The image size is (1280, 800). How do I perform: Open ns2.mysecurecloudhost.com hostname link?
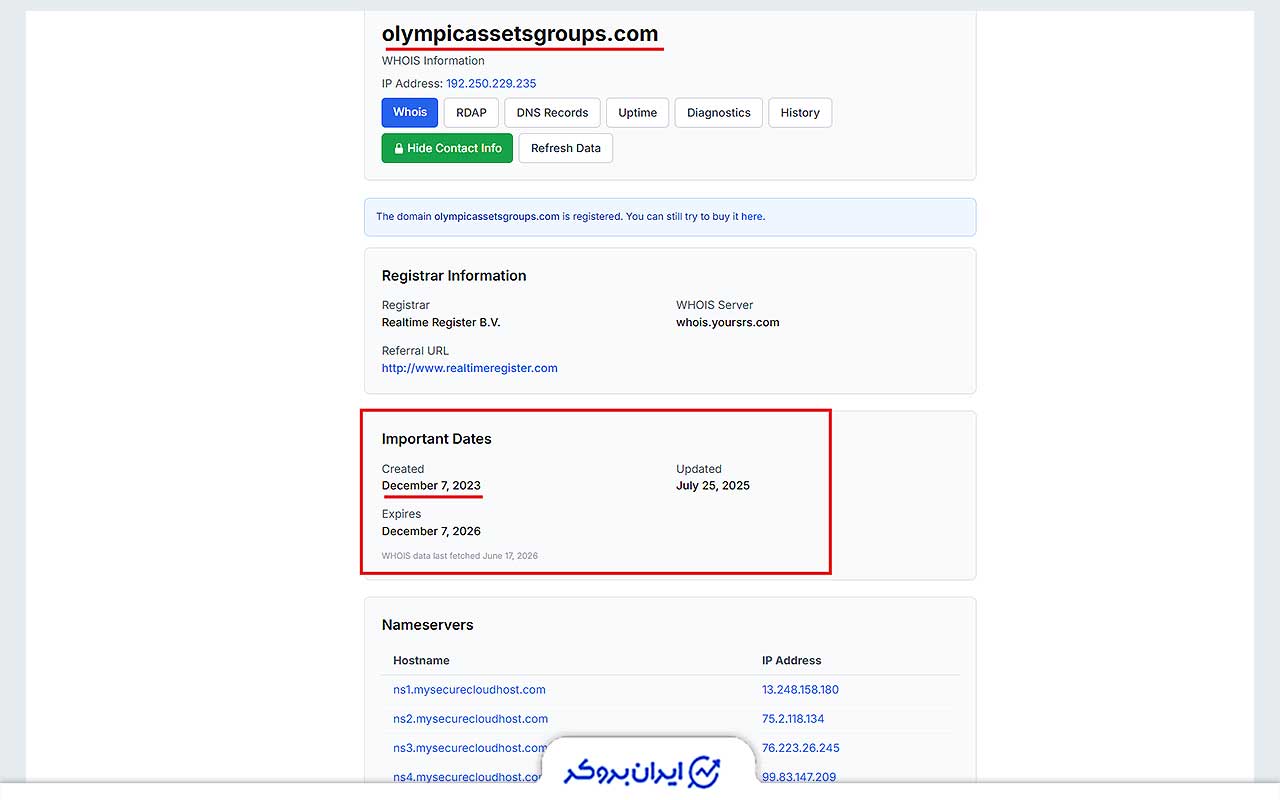(470, 719)
